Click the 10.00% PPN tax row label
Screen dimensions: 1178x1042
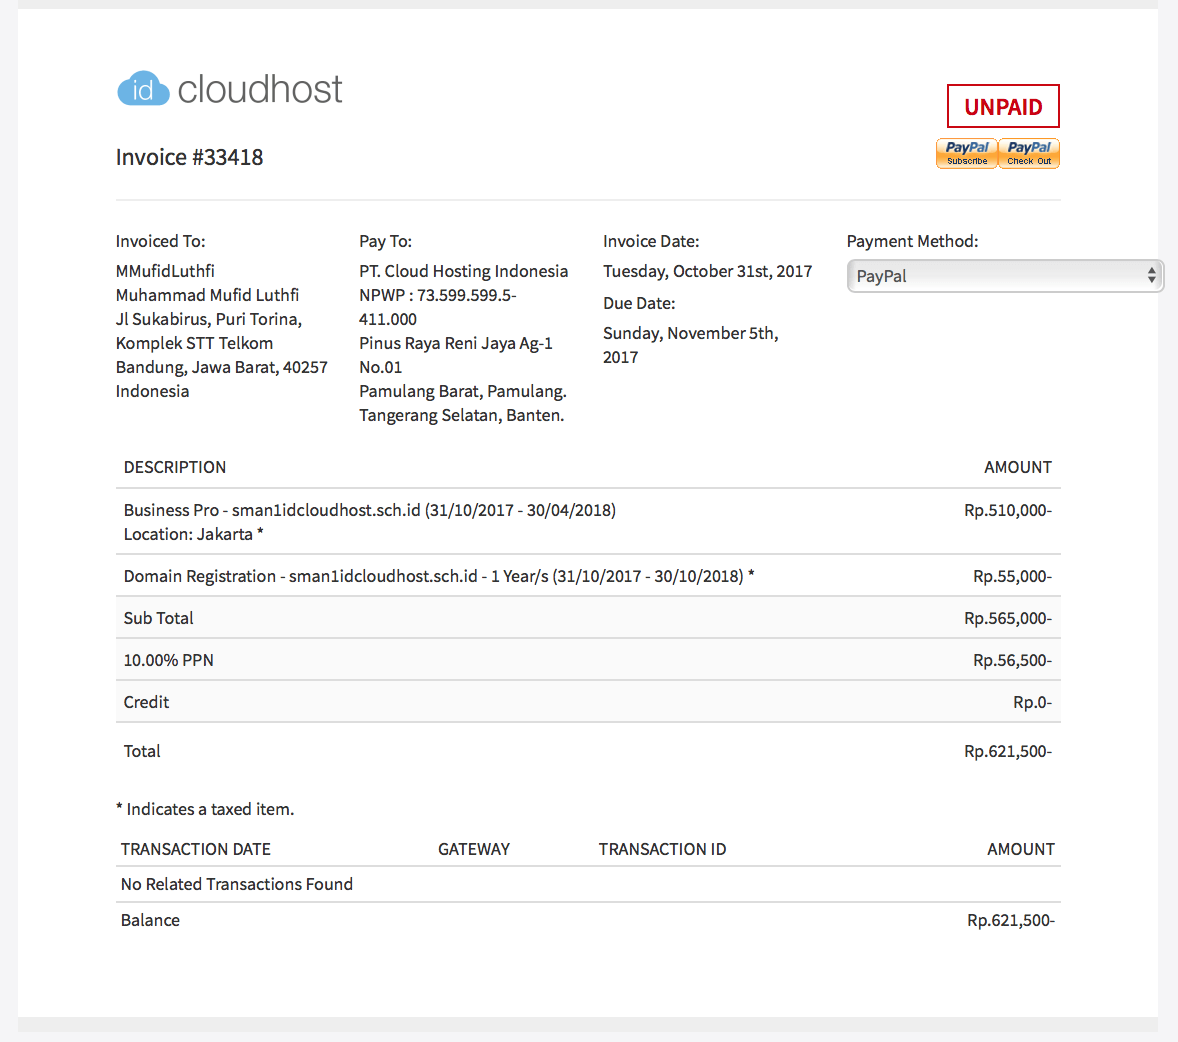[x=168, y=660]
